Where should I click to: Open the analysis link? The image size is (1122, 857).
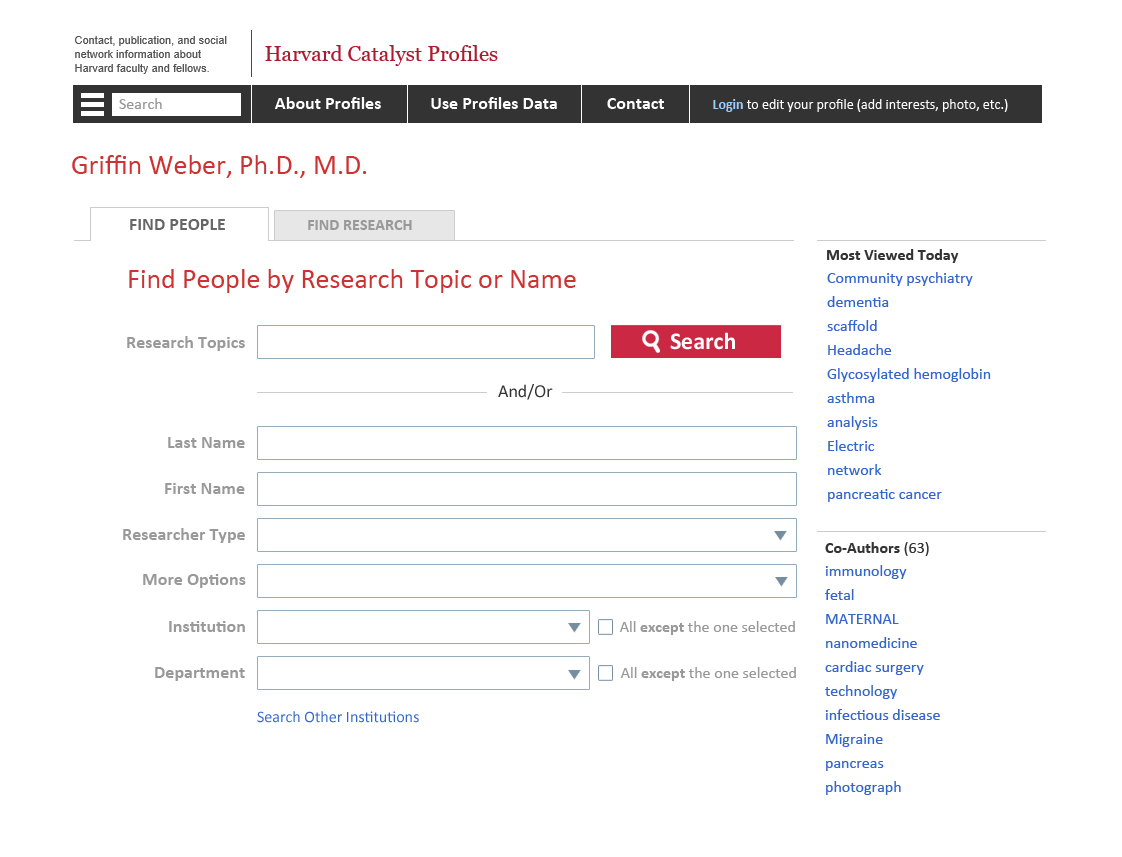pyautogui.click(x=852, y=422)
